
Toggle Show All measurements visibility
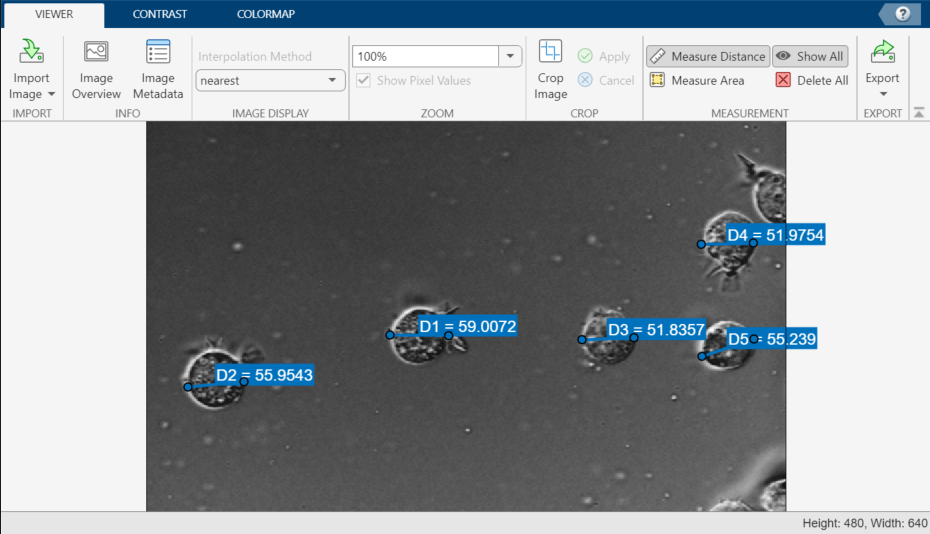pyautogui.click(x=809, y=56)
